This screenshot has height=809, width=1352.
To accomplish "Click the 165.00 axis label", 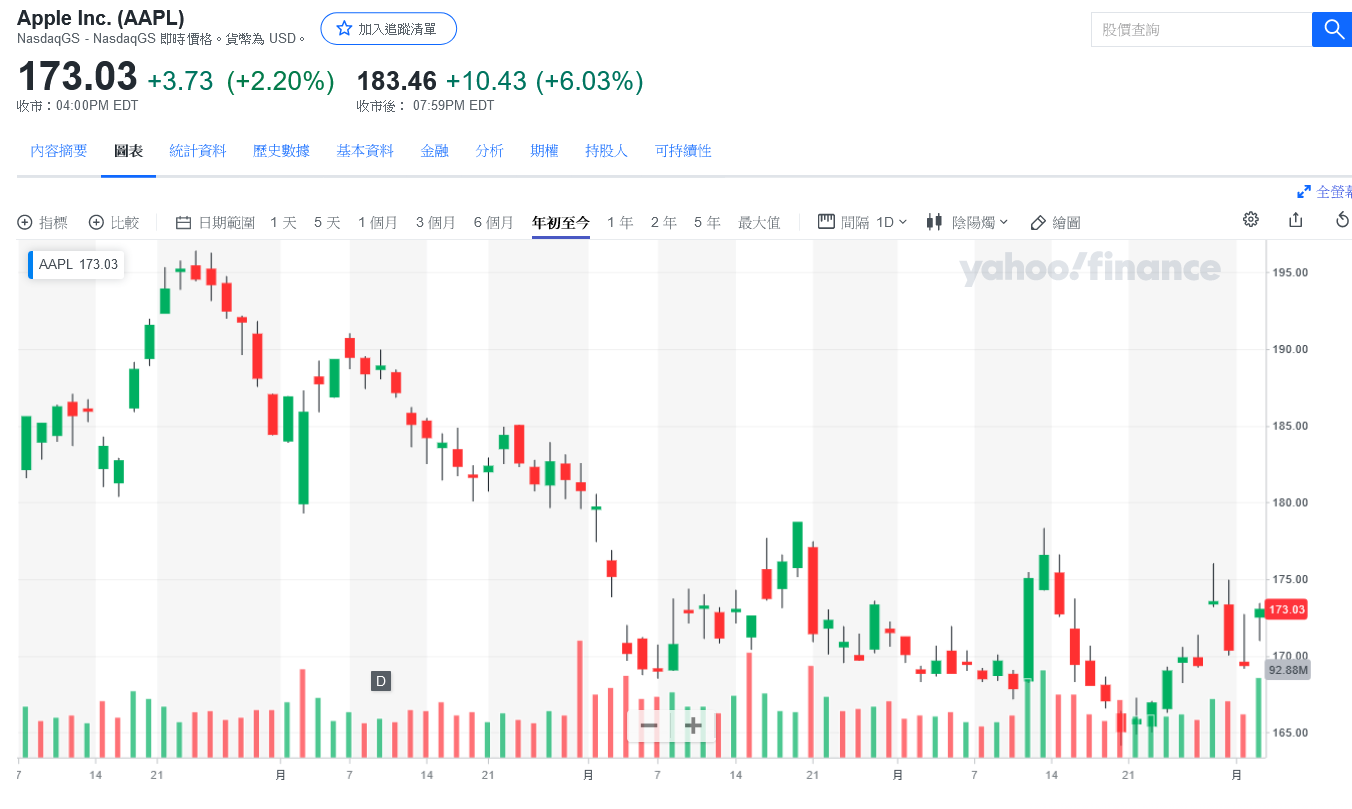I will point(1289,733).
